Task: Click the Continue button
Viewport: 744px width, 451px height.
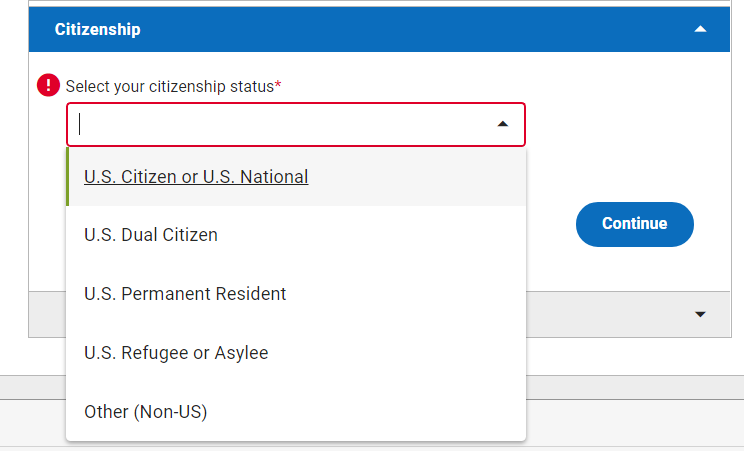Action: point(635,224)
